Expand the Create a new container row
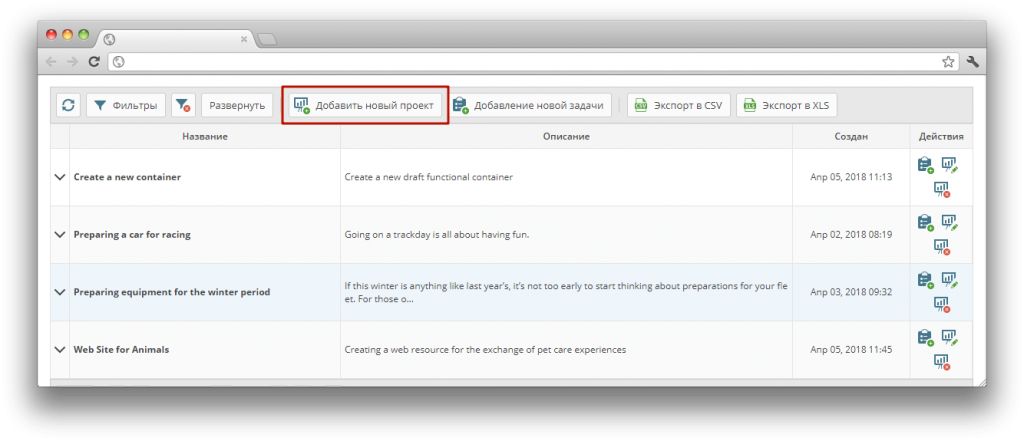 coord(59,177)
